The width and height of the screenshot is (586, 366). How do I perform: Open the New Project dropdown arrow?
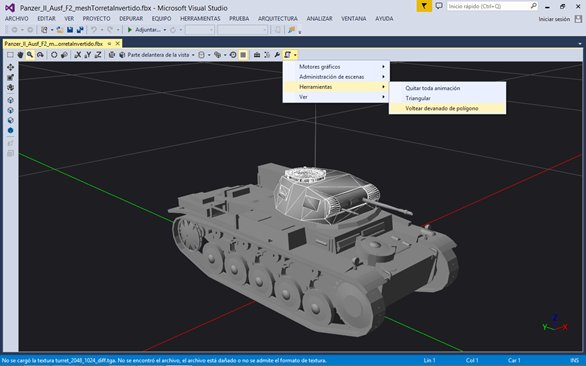(52, 30)
